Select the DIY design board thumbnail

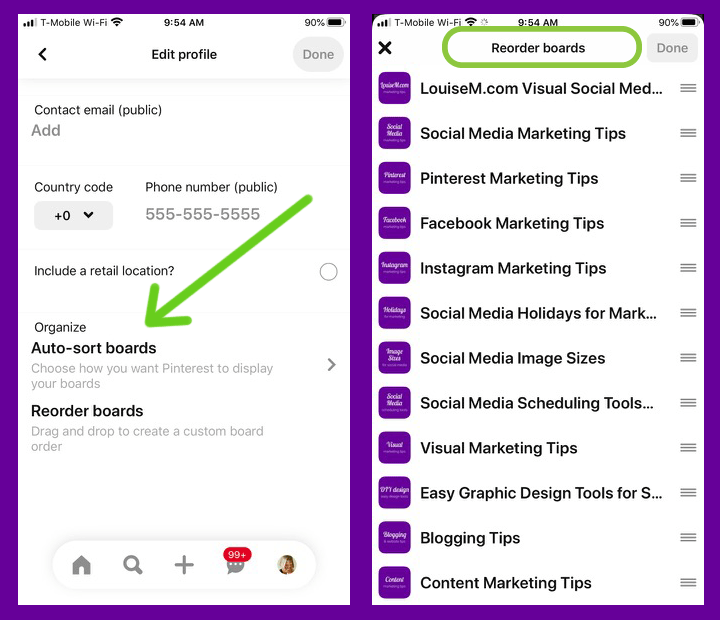394,492
